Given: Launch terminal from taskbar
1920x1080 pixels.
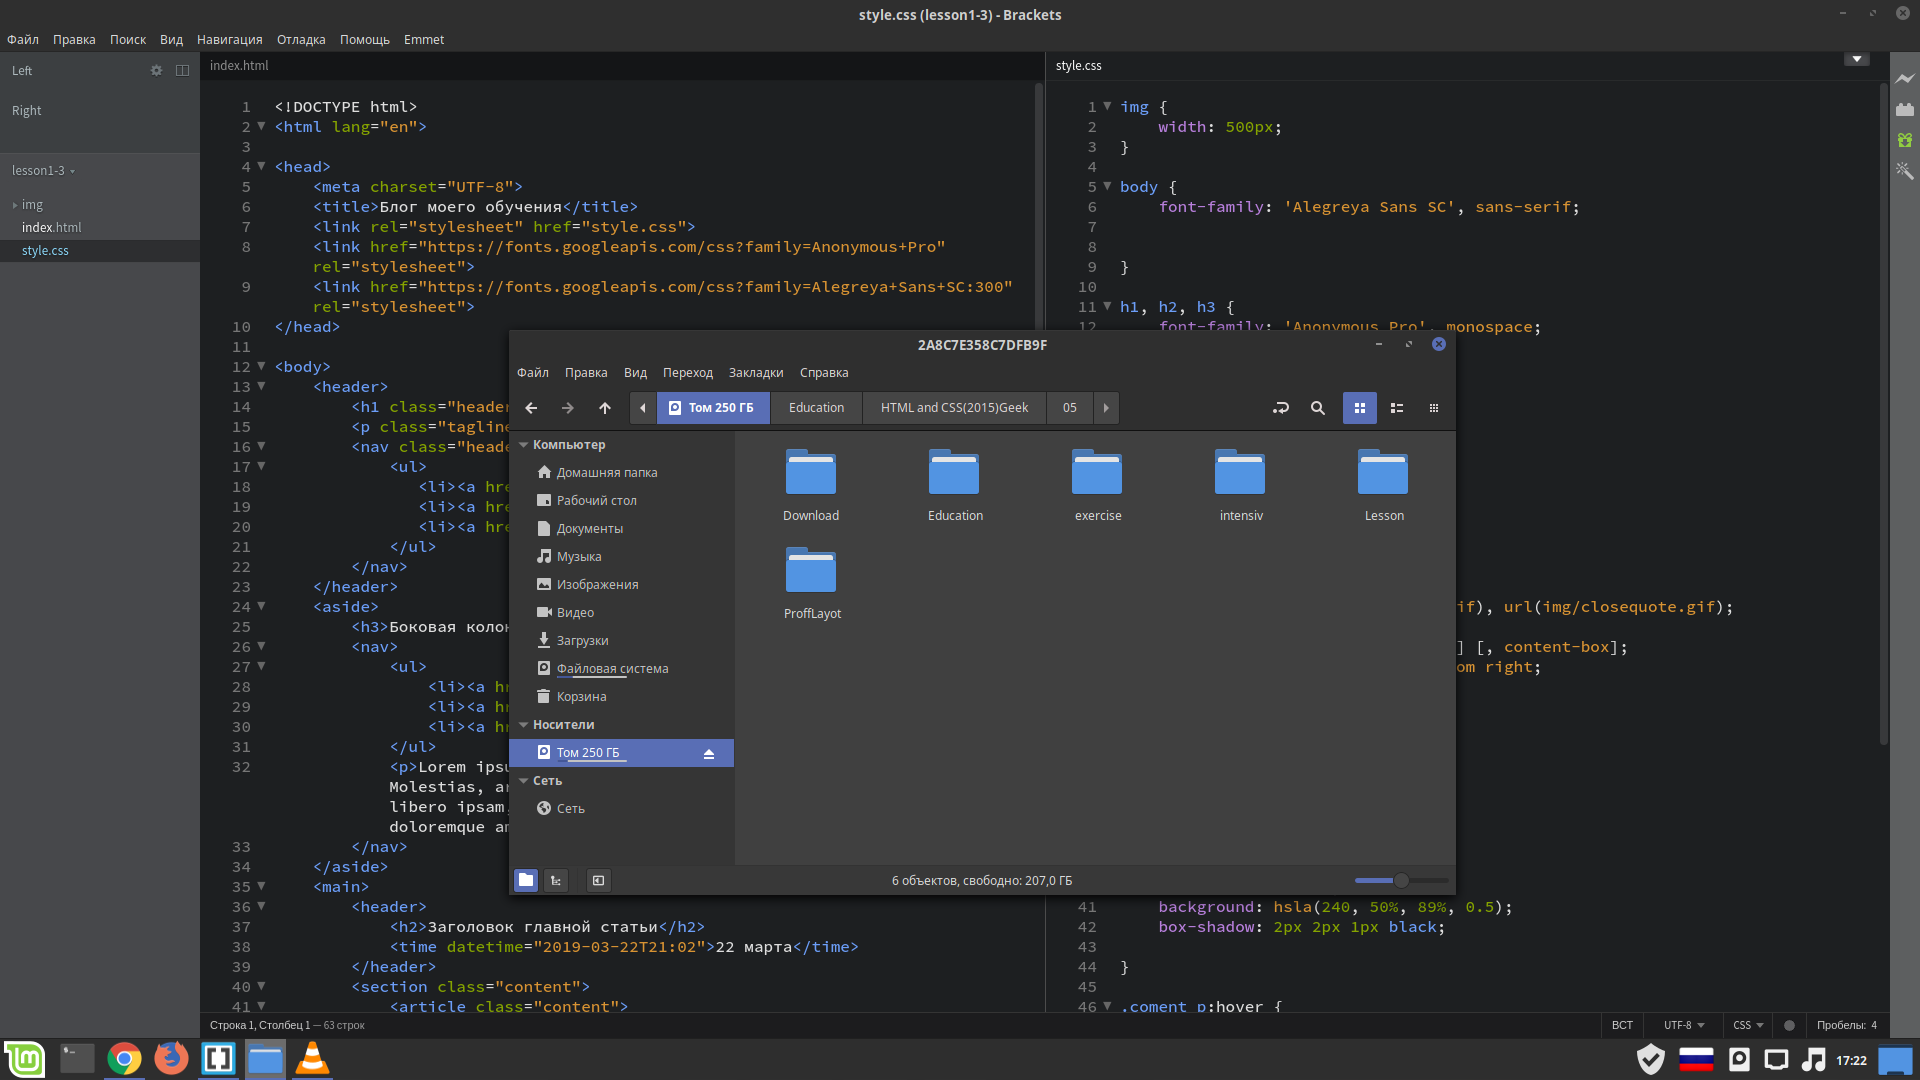Looking at the screenshot, I should coord(77,1059).
